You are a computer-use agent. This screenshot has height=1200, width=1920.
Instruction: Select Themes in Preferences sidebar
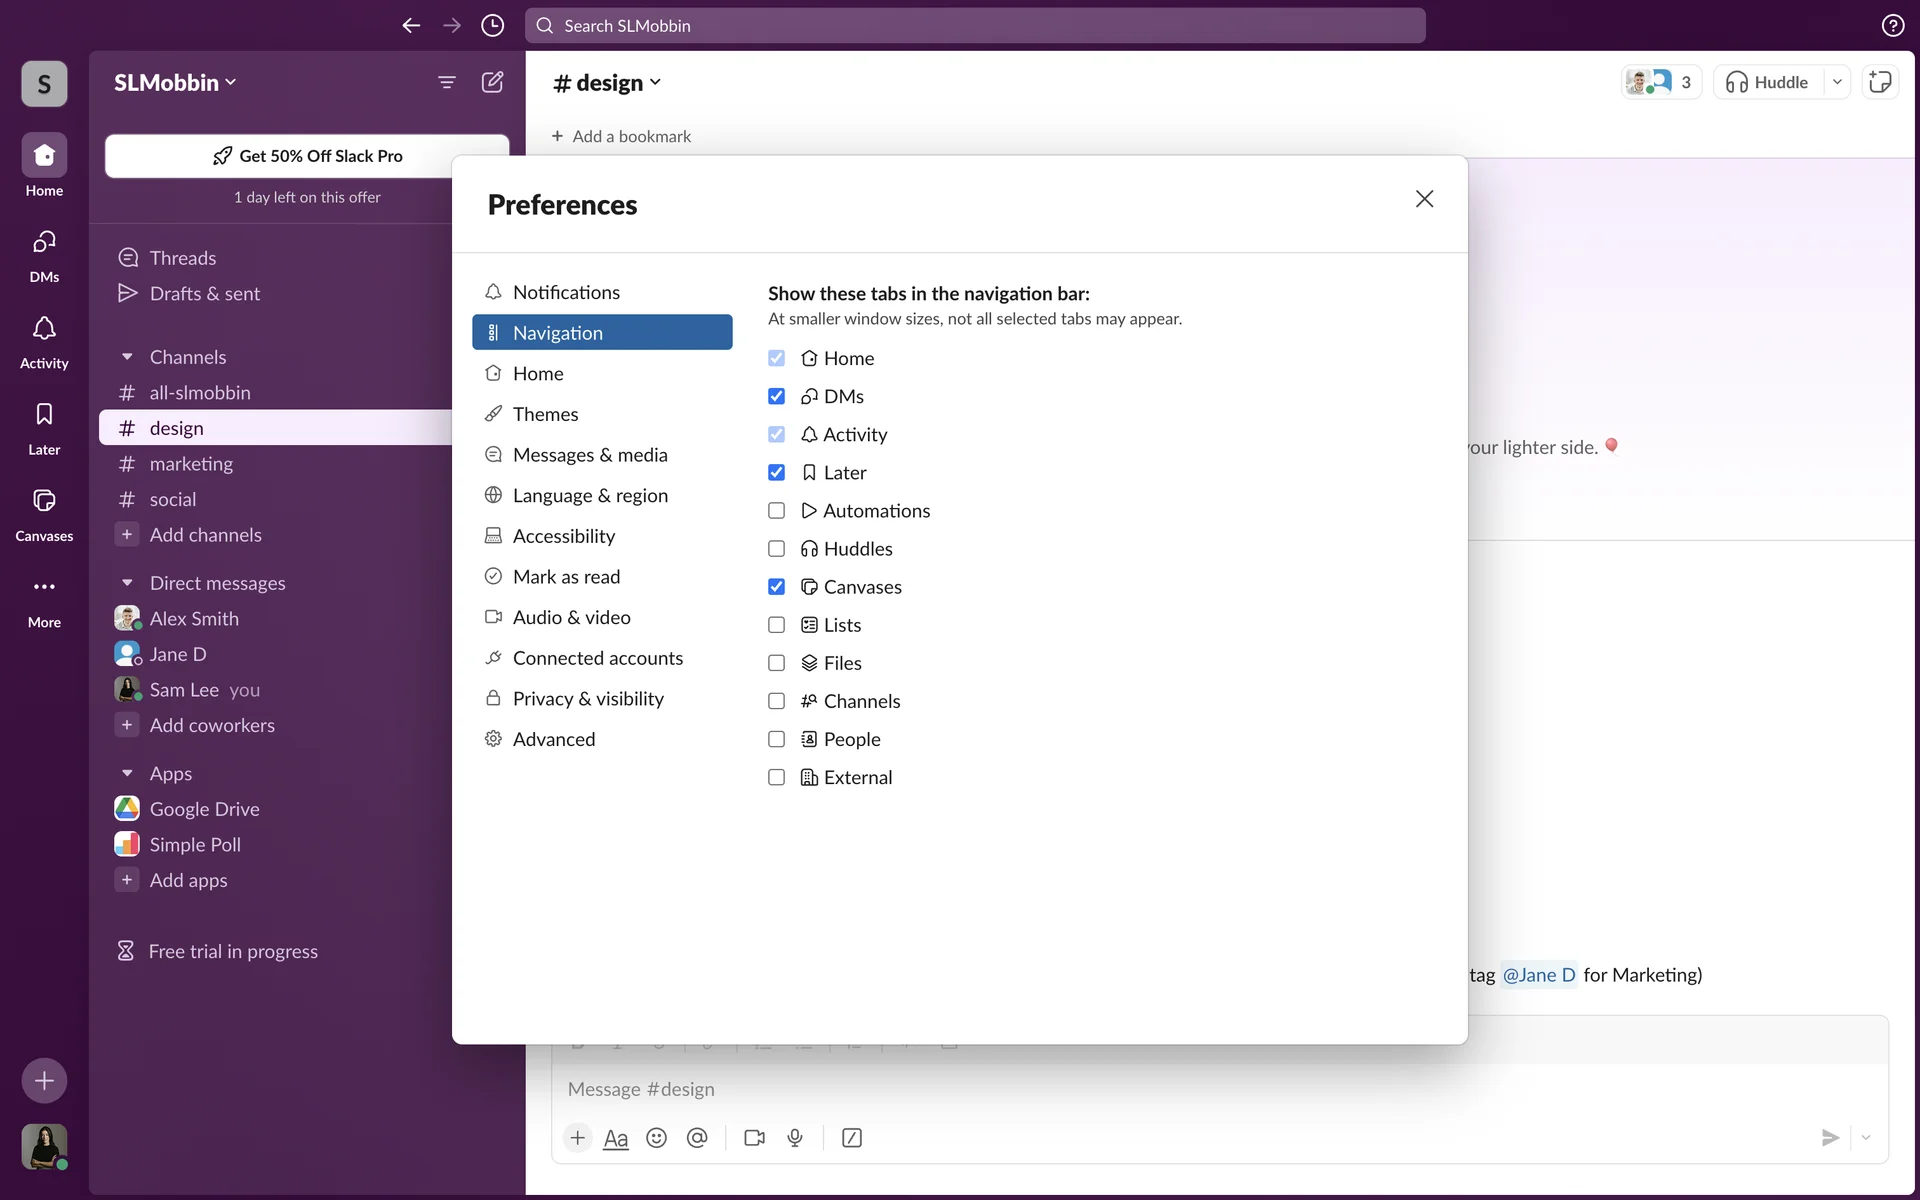(545, 414)
